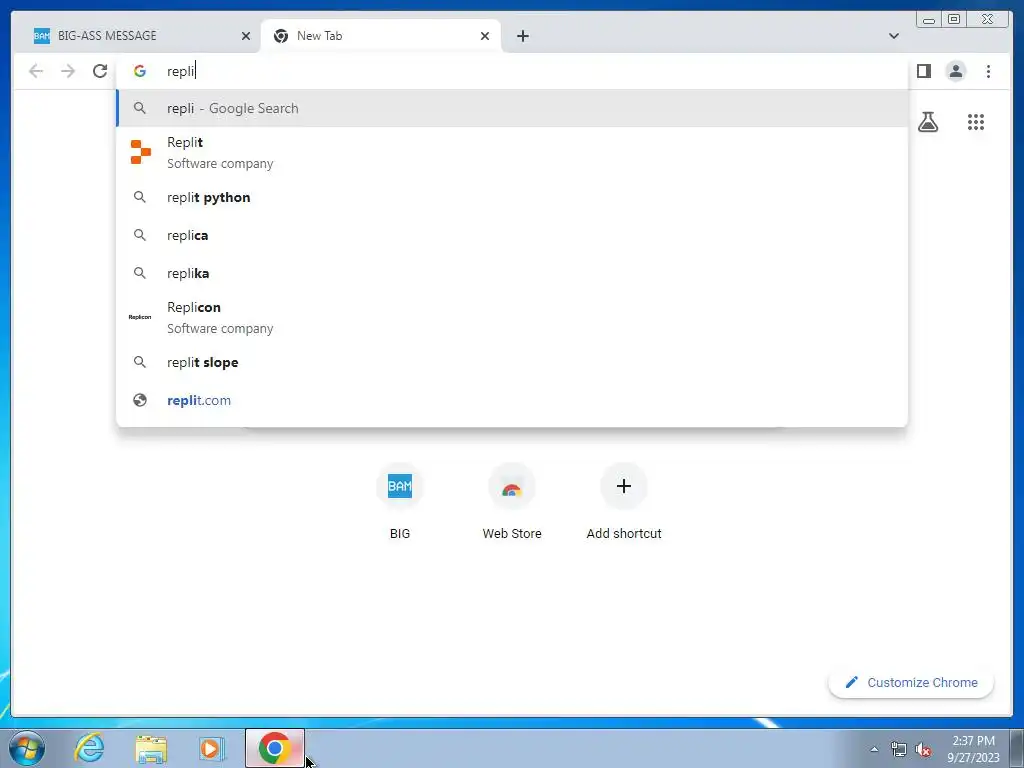This screenshot has width=1024, height=768.
Task: Select the New Tab tab
Action: (380, 36)
